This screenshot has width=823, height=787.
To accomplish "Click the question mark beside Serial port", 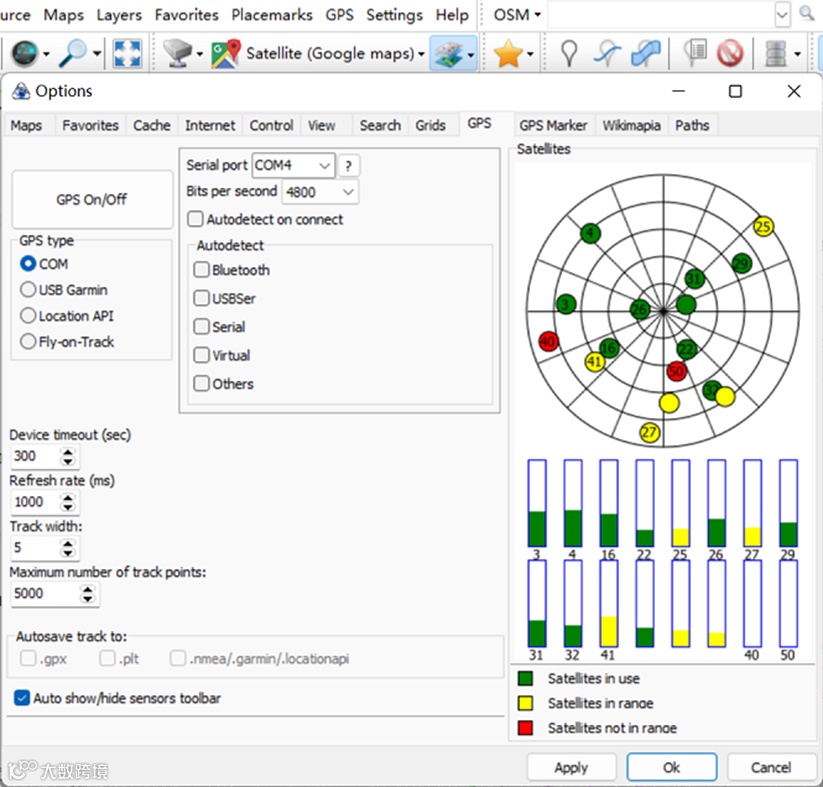I will coord(349,166).
